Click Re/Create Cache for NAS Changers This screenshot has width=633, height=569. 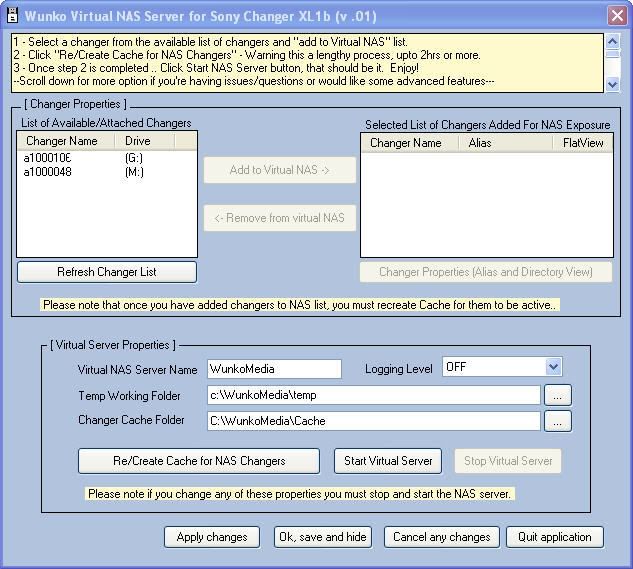(199, 461)
